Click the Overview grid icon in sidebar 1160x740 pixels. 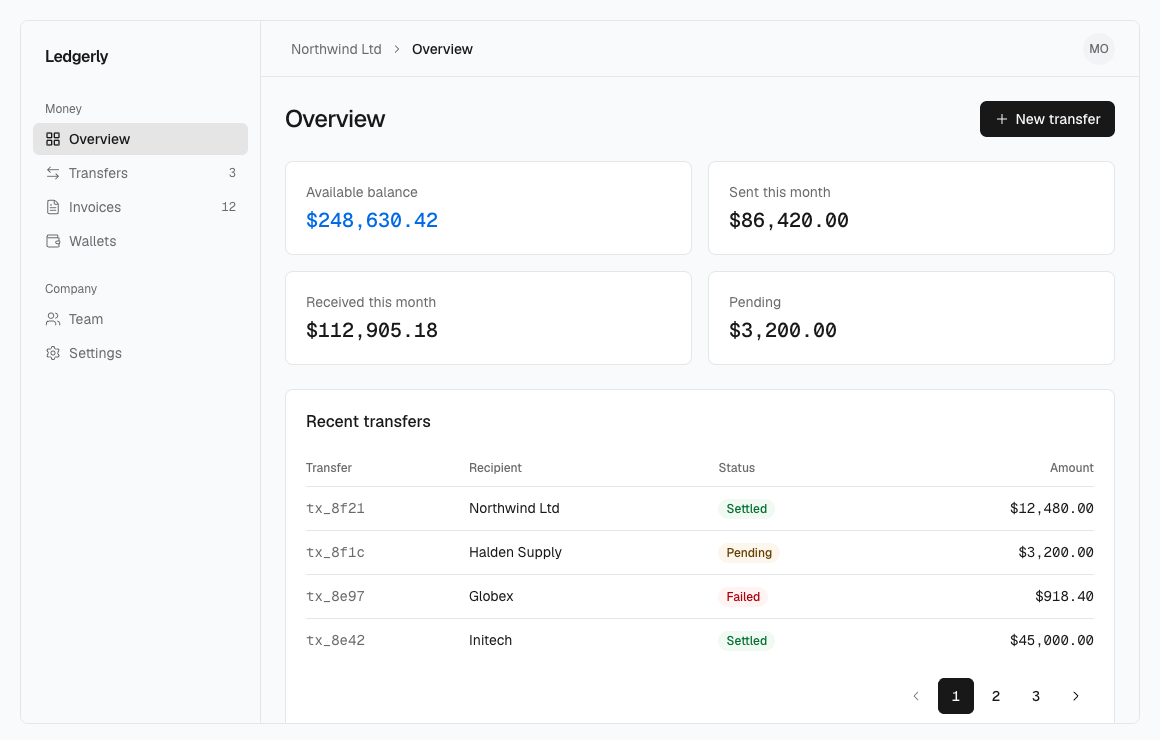[53, 139]
